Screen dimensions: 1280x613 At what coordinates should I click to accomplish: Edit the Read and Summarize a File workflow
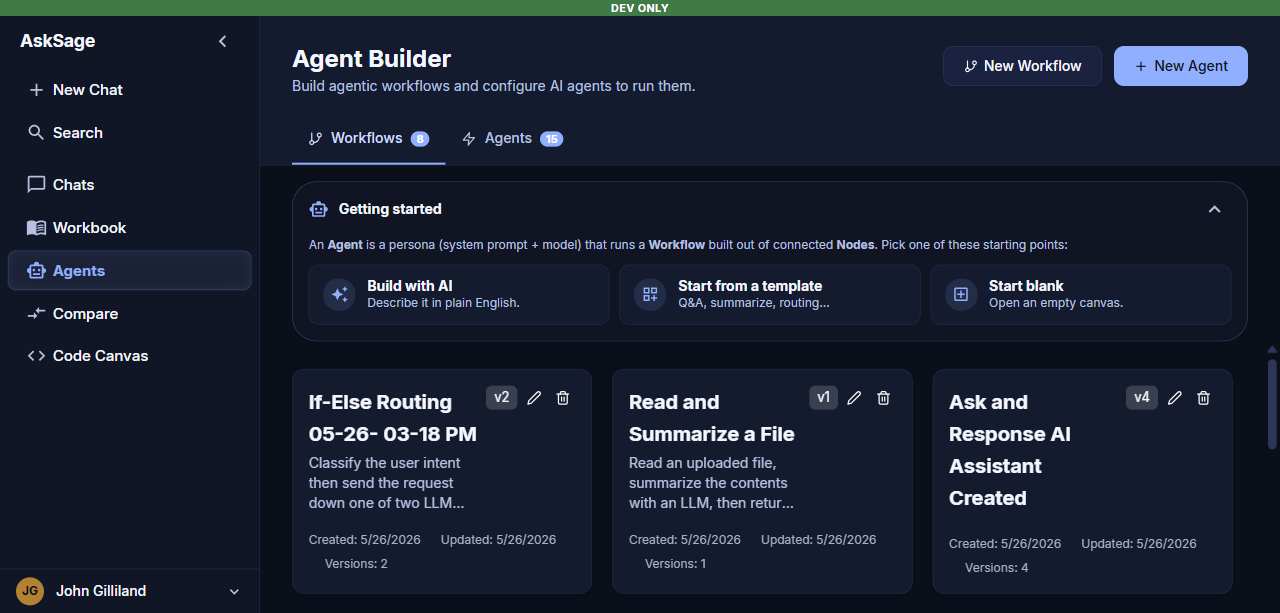(854, 398)
